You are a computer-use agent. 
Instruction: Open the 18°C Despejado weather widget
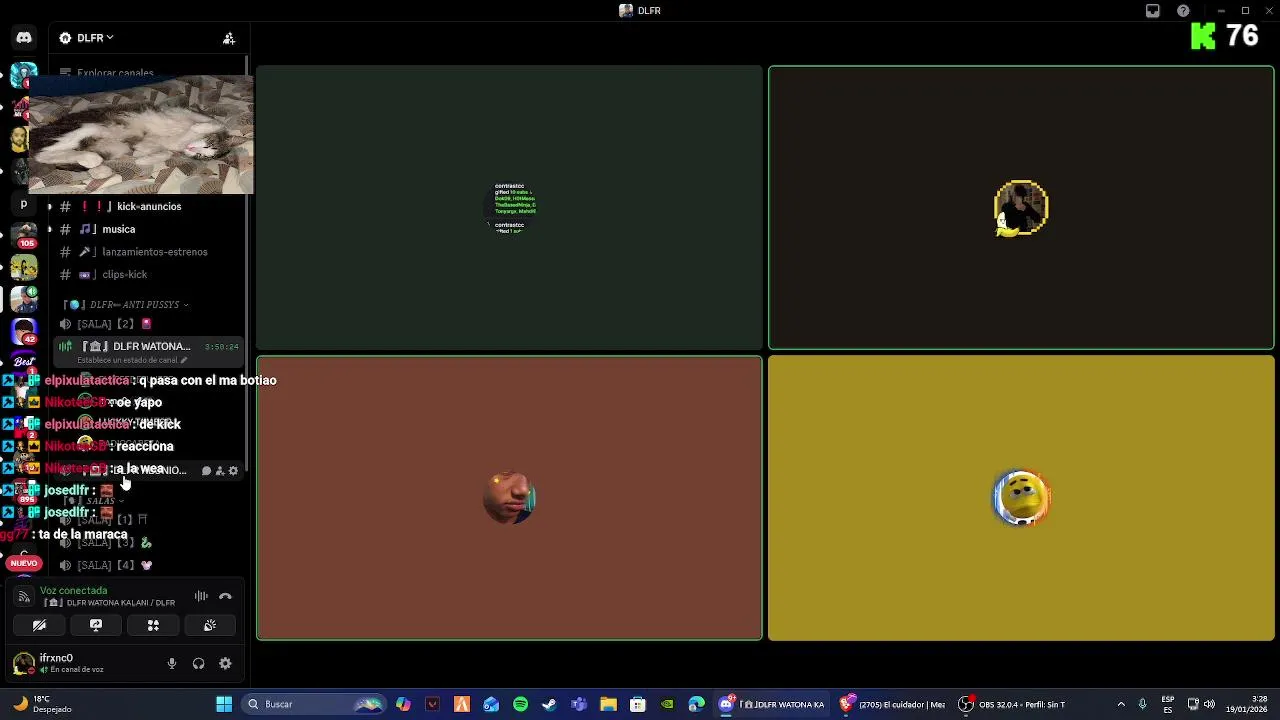pos(42,704)
